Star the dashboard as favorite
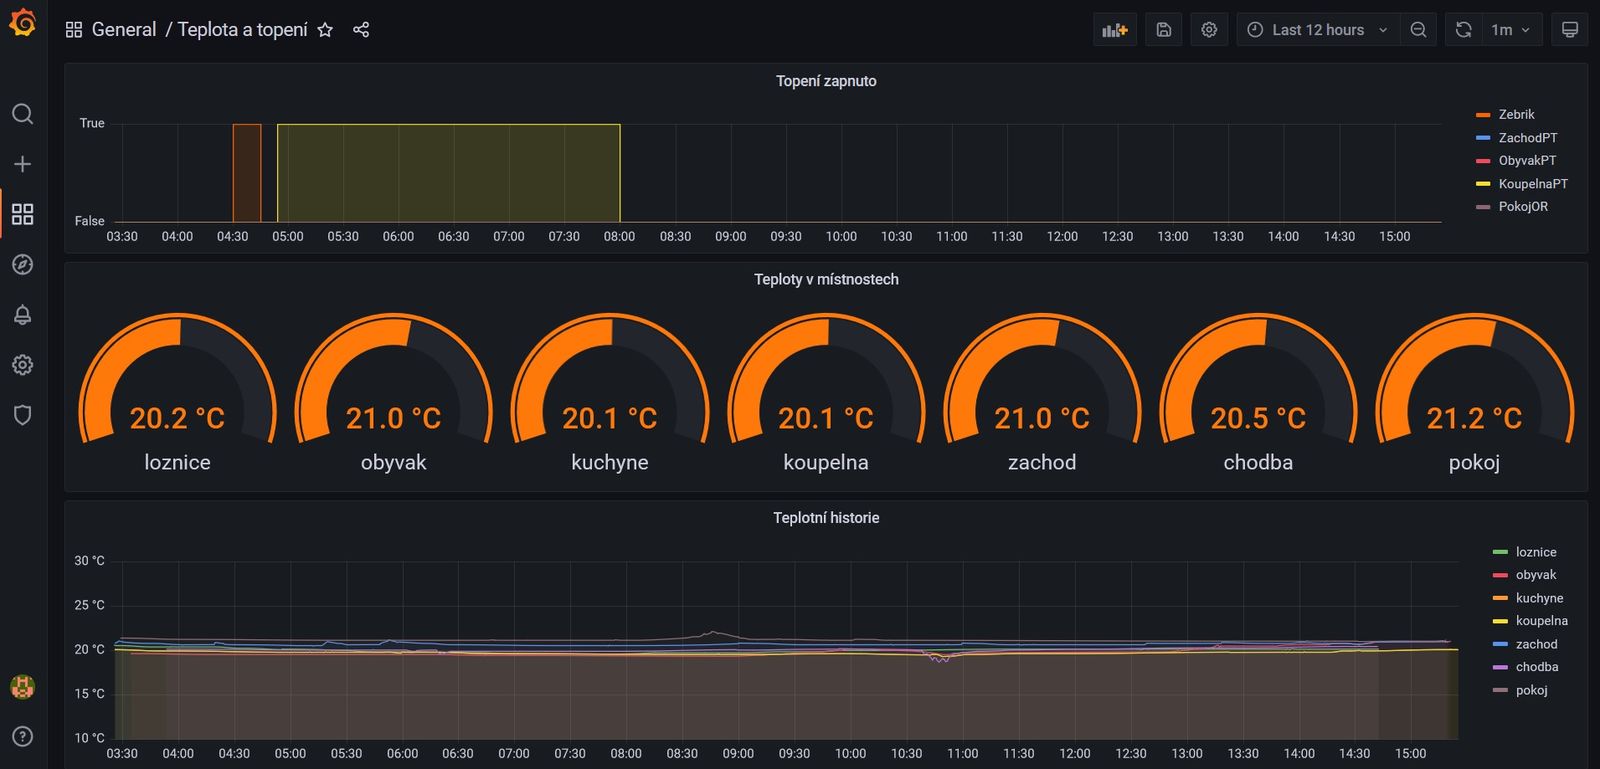This screenshot has width=1600, height=769. click(x=325, y=30)
